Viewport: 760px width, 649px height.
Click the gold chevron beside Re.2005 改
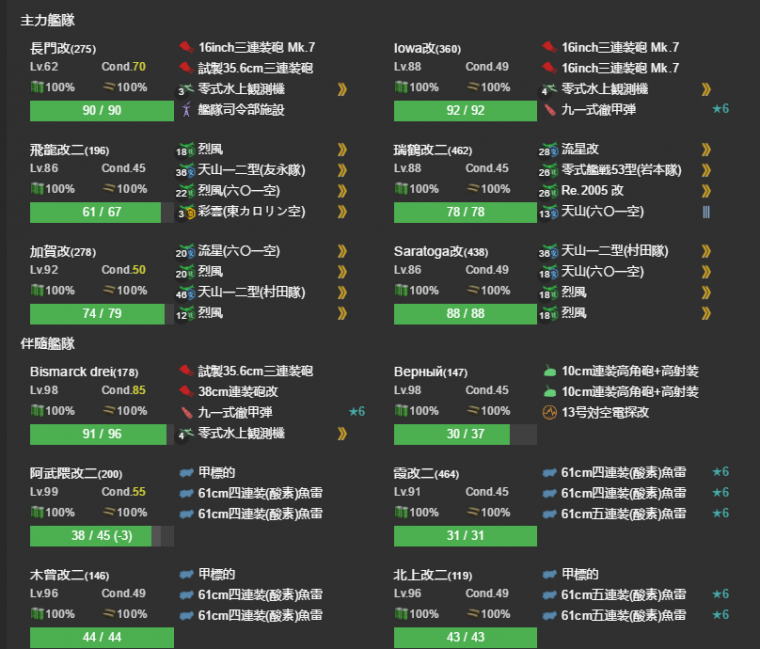706,191
